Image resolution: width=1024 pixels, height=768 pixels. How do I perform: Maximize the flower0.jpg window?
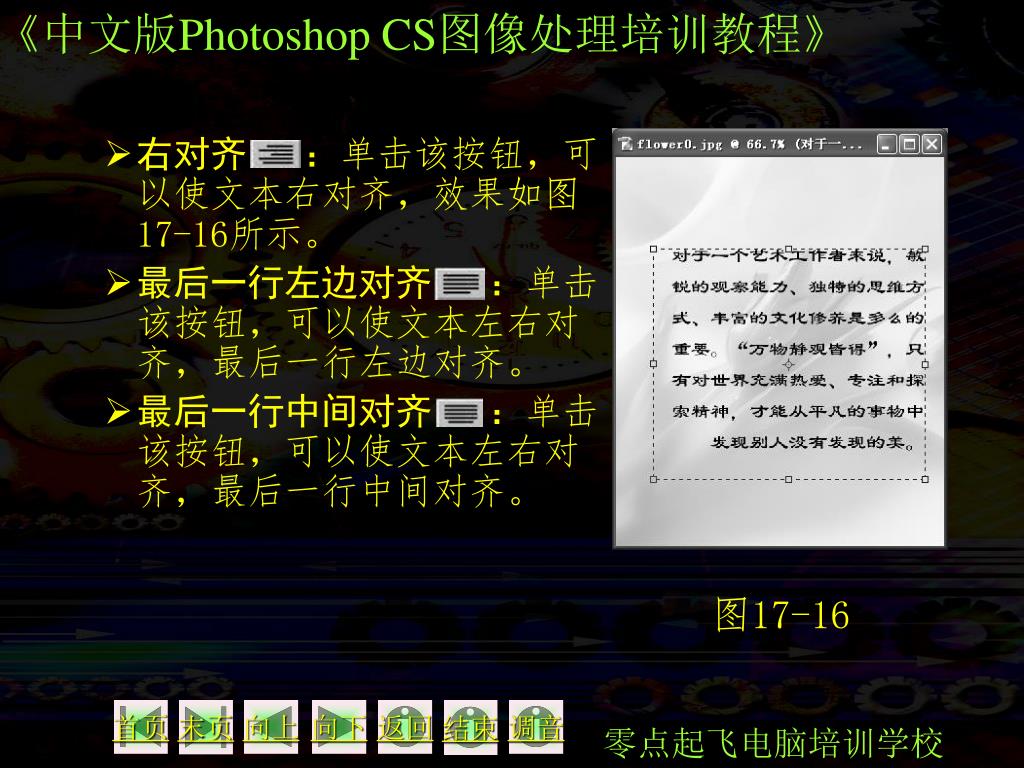tap(909, 144)
